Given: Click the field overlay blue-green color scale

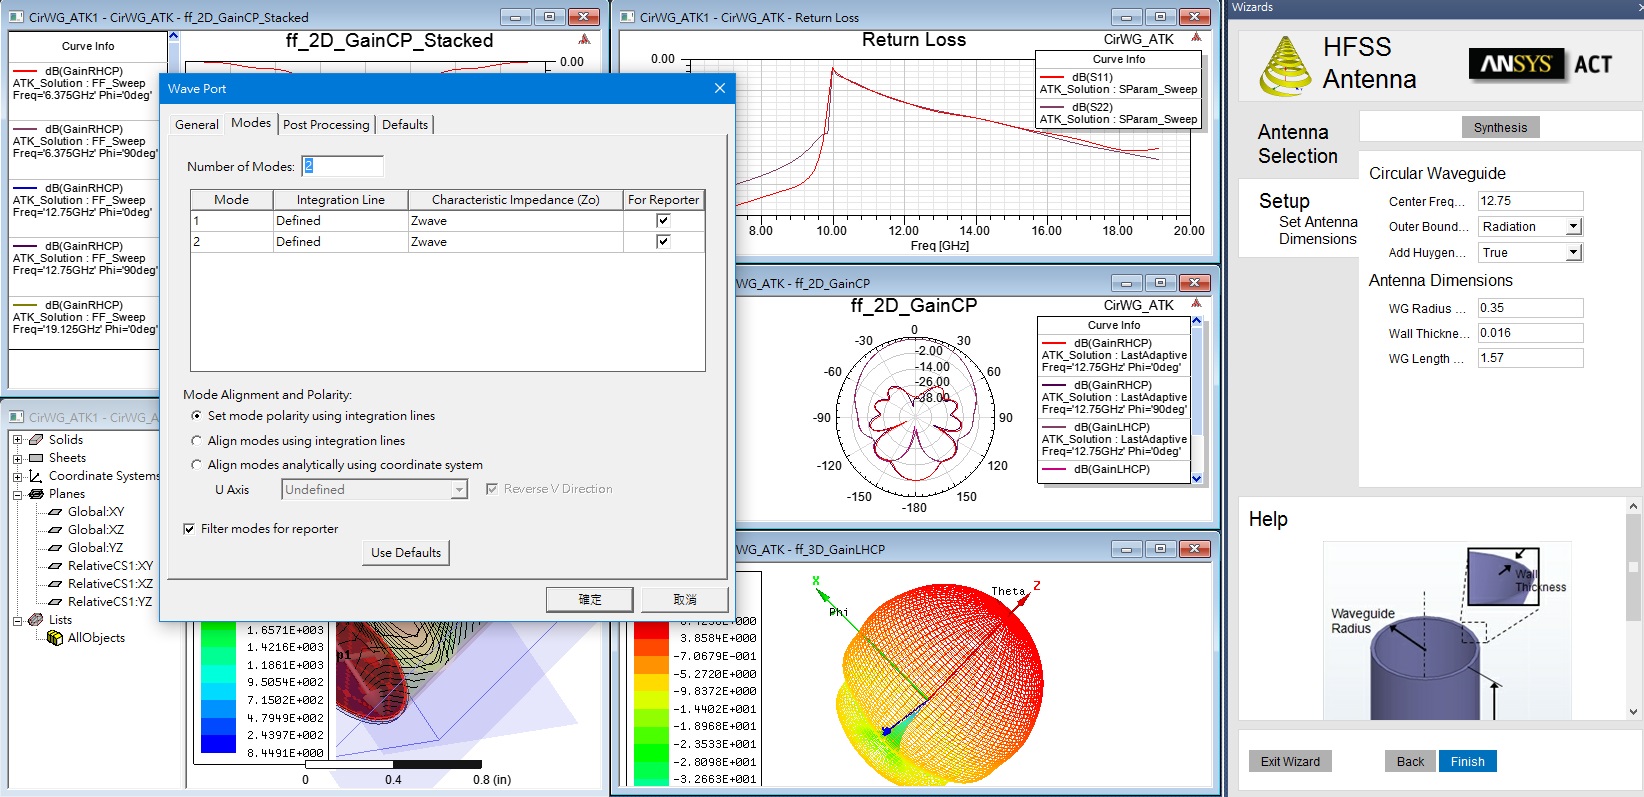Looking at the screenshot, I should tap(218, 688).
